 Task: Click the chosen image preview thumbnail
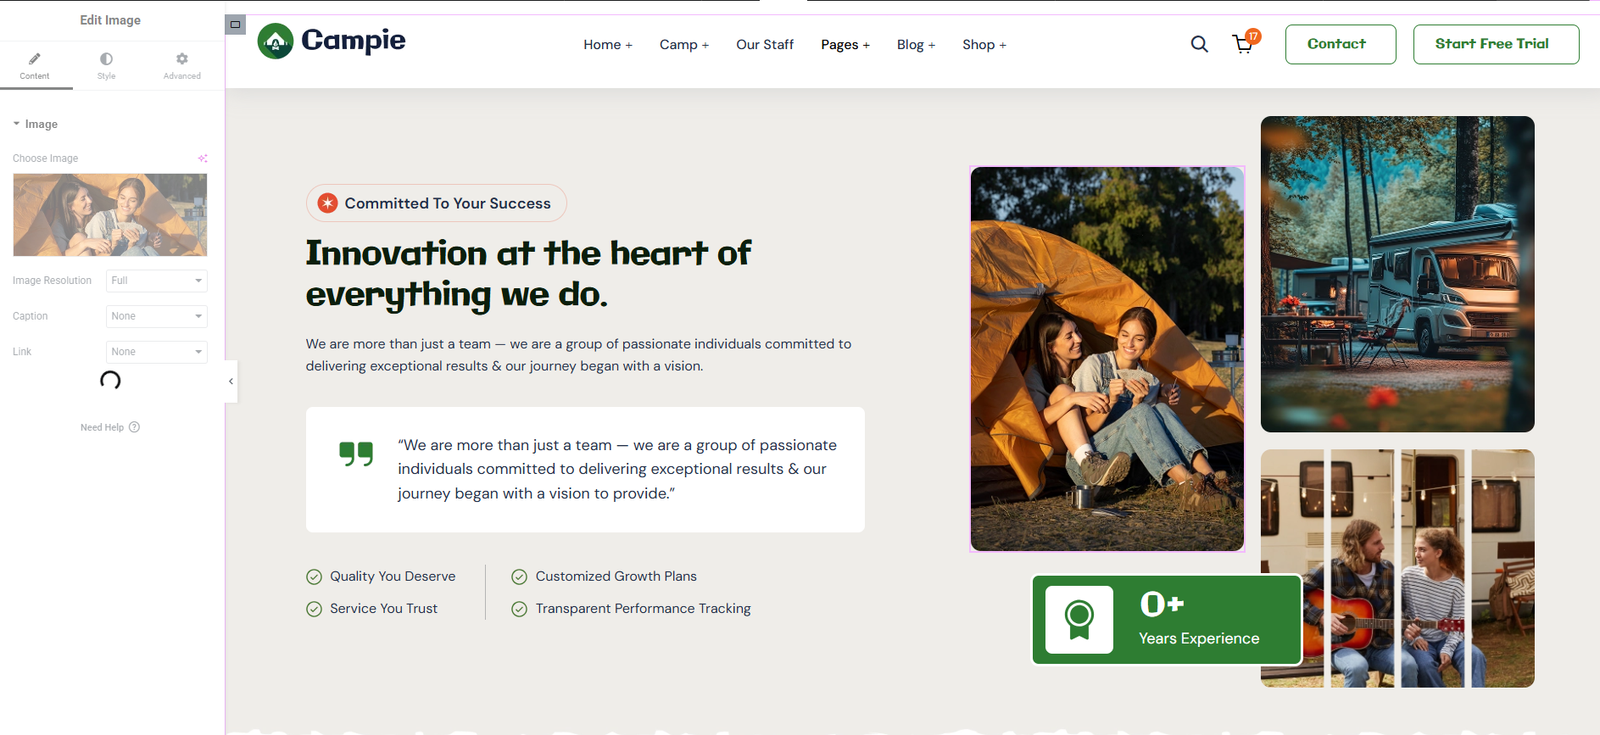[110, 215]
